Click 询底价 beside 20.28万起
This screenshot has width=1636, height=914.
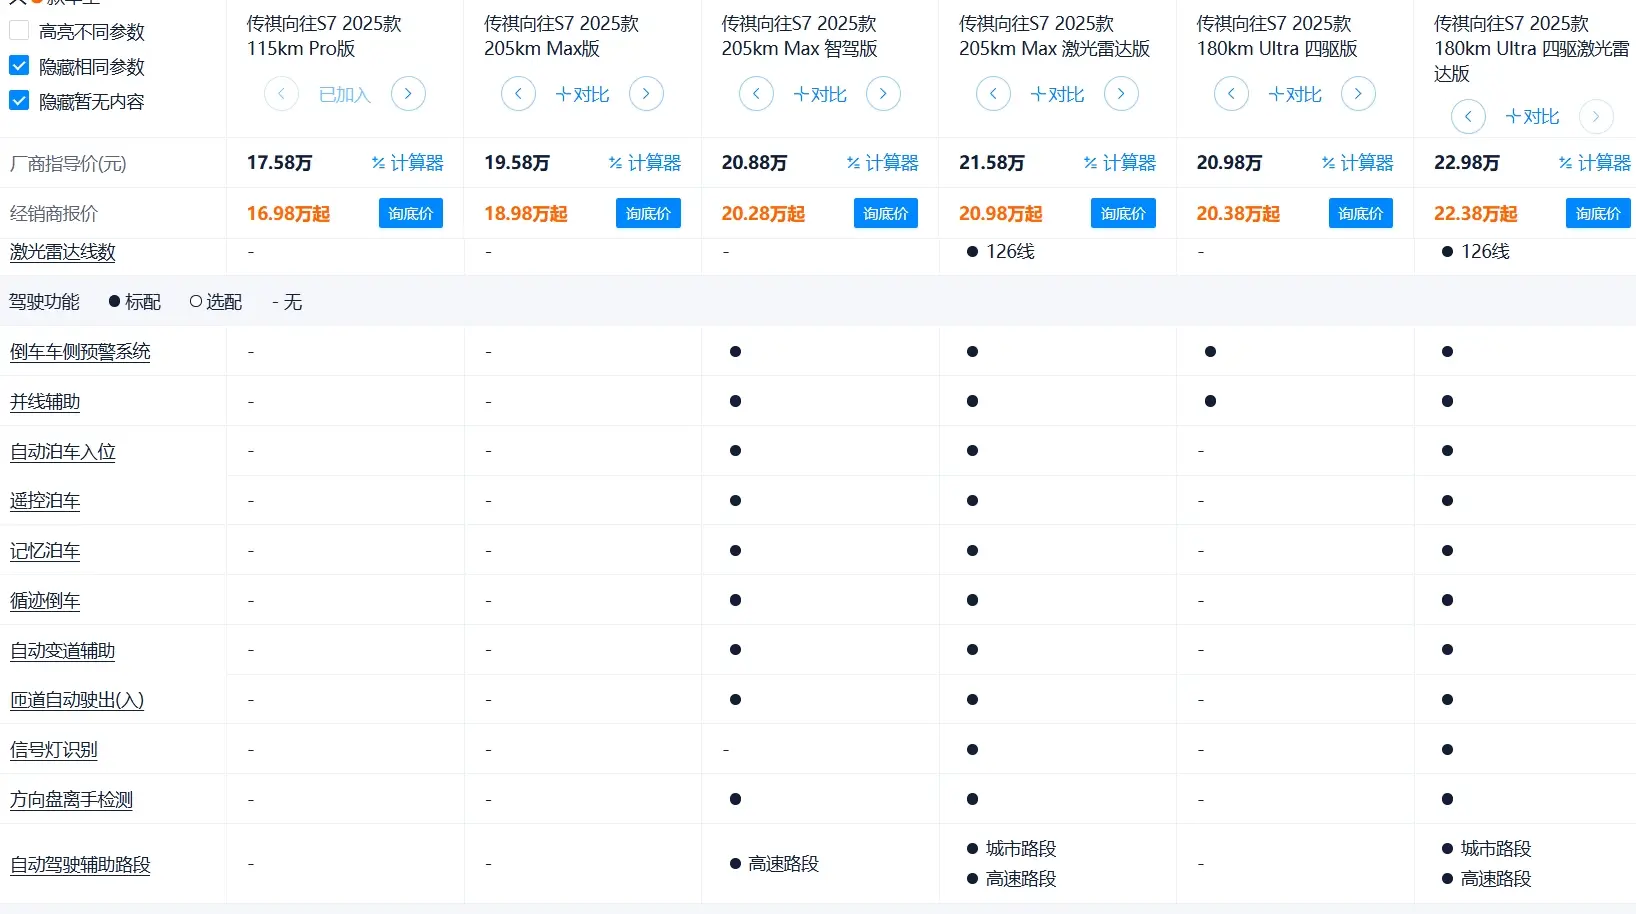(x=886, y=213)
